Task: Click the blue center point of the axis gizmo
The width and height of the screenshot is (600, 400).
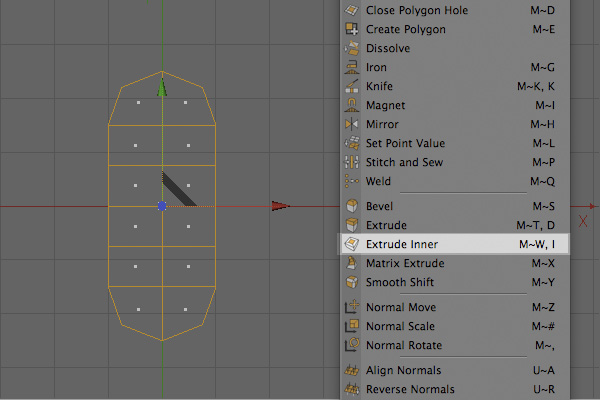Action: pyautogui.click(x=162, y=206)
